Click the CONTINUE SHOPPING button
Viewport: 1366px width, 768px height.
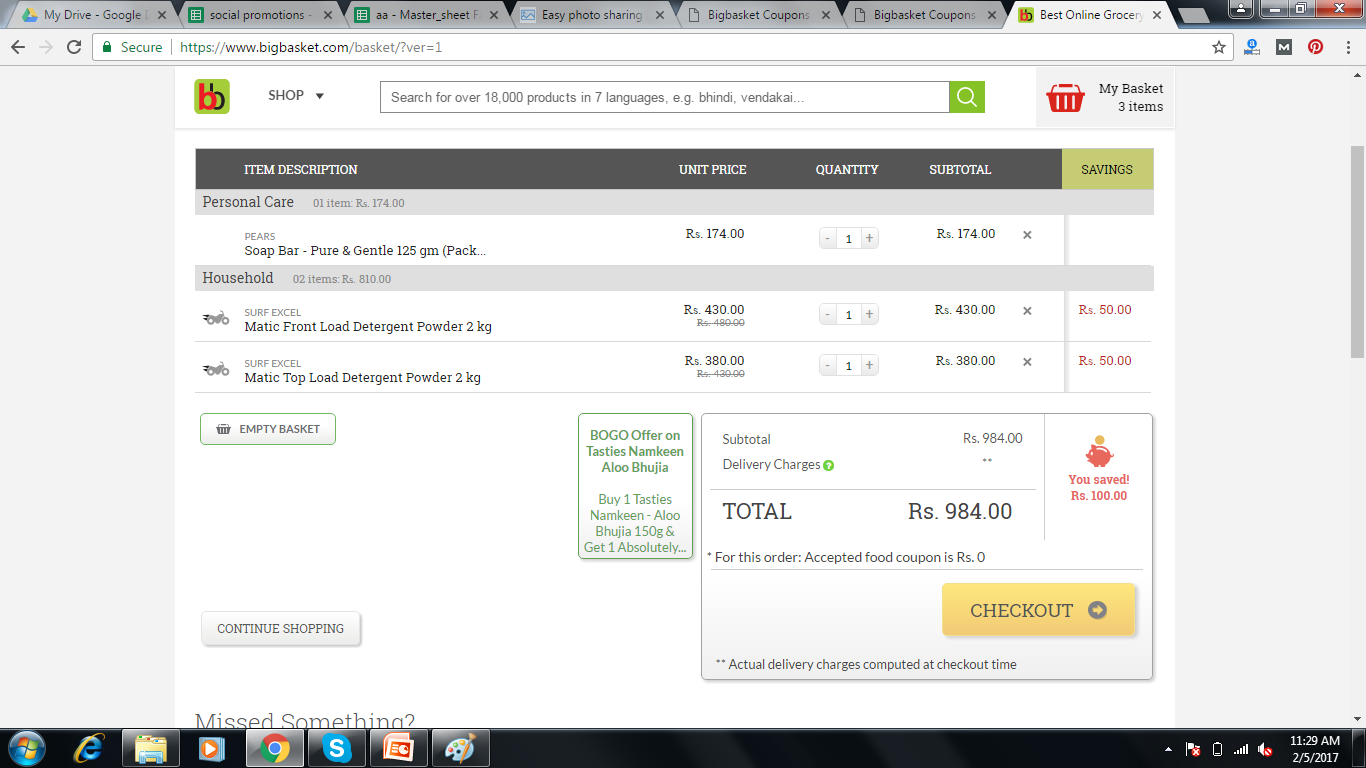281,629
